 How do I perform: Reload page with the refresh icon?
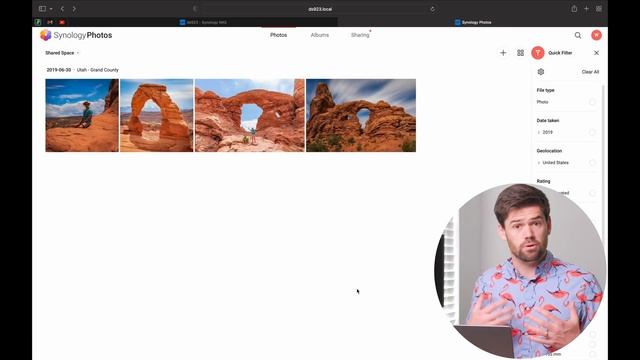pos(433,9)
